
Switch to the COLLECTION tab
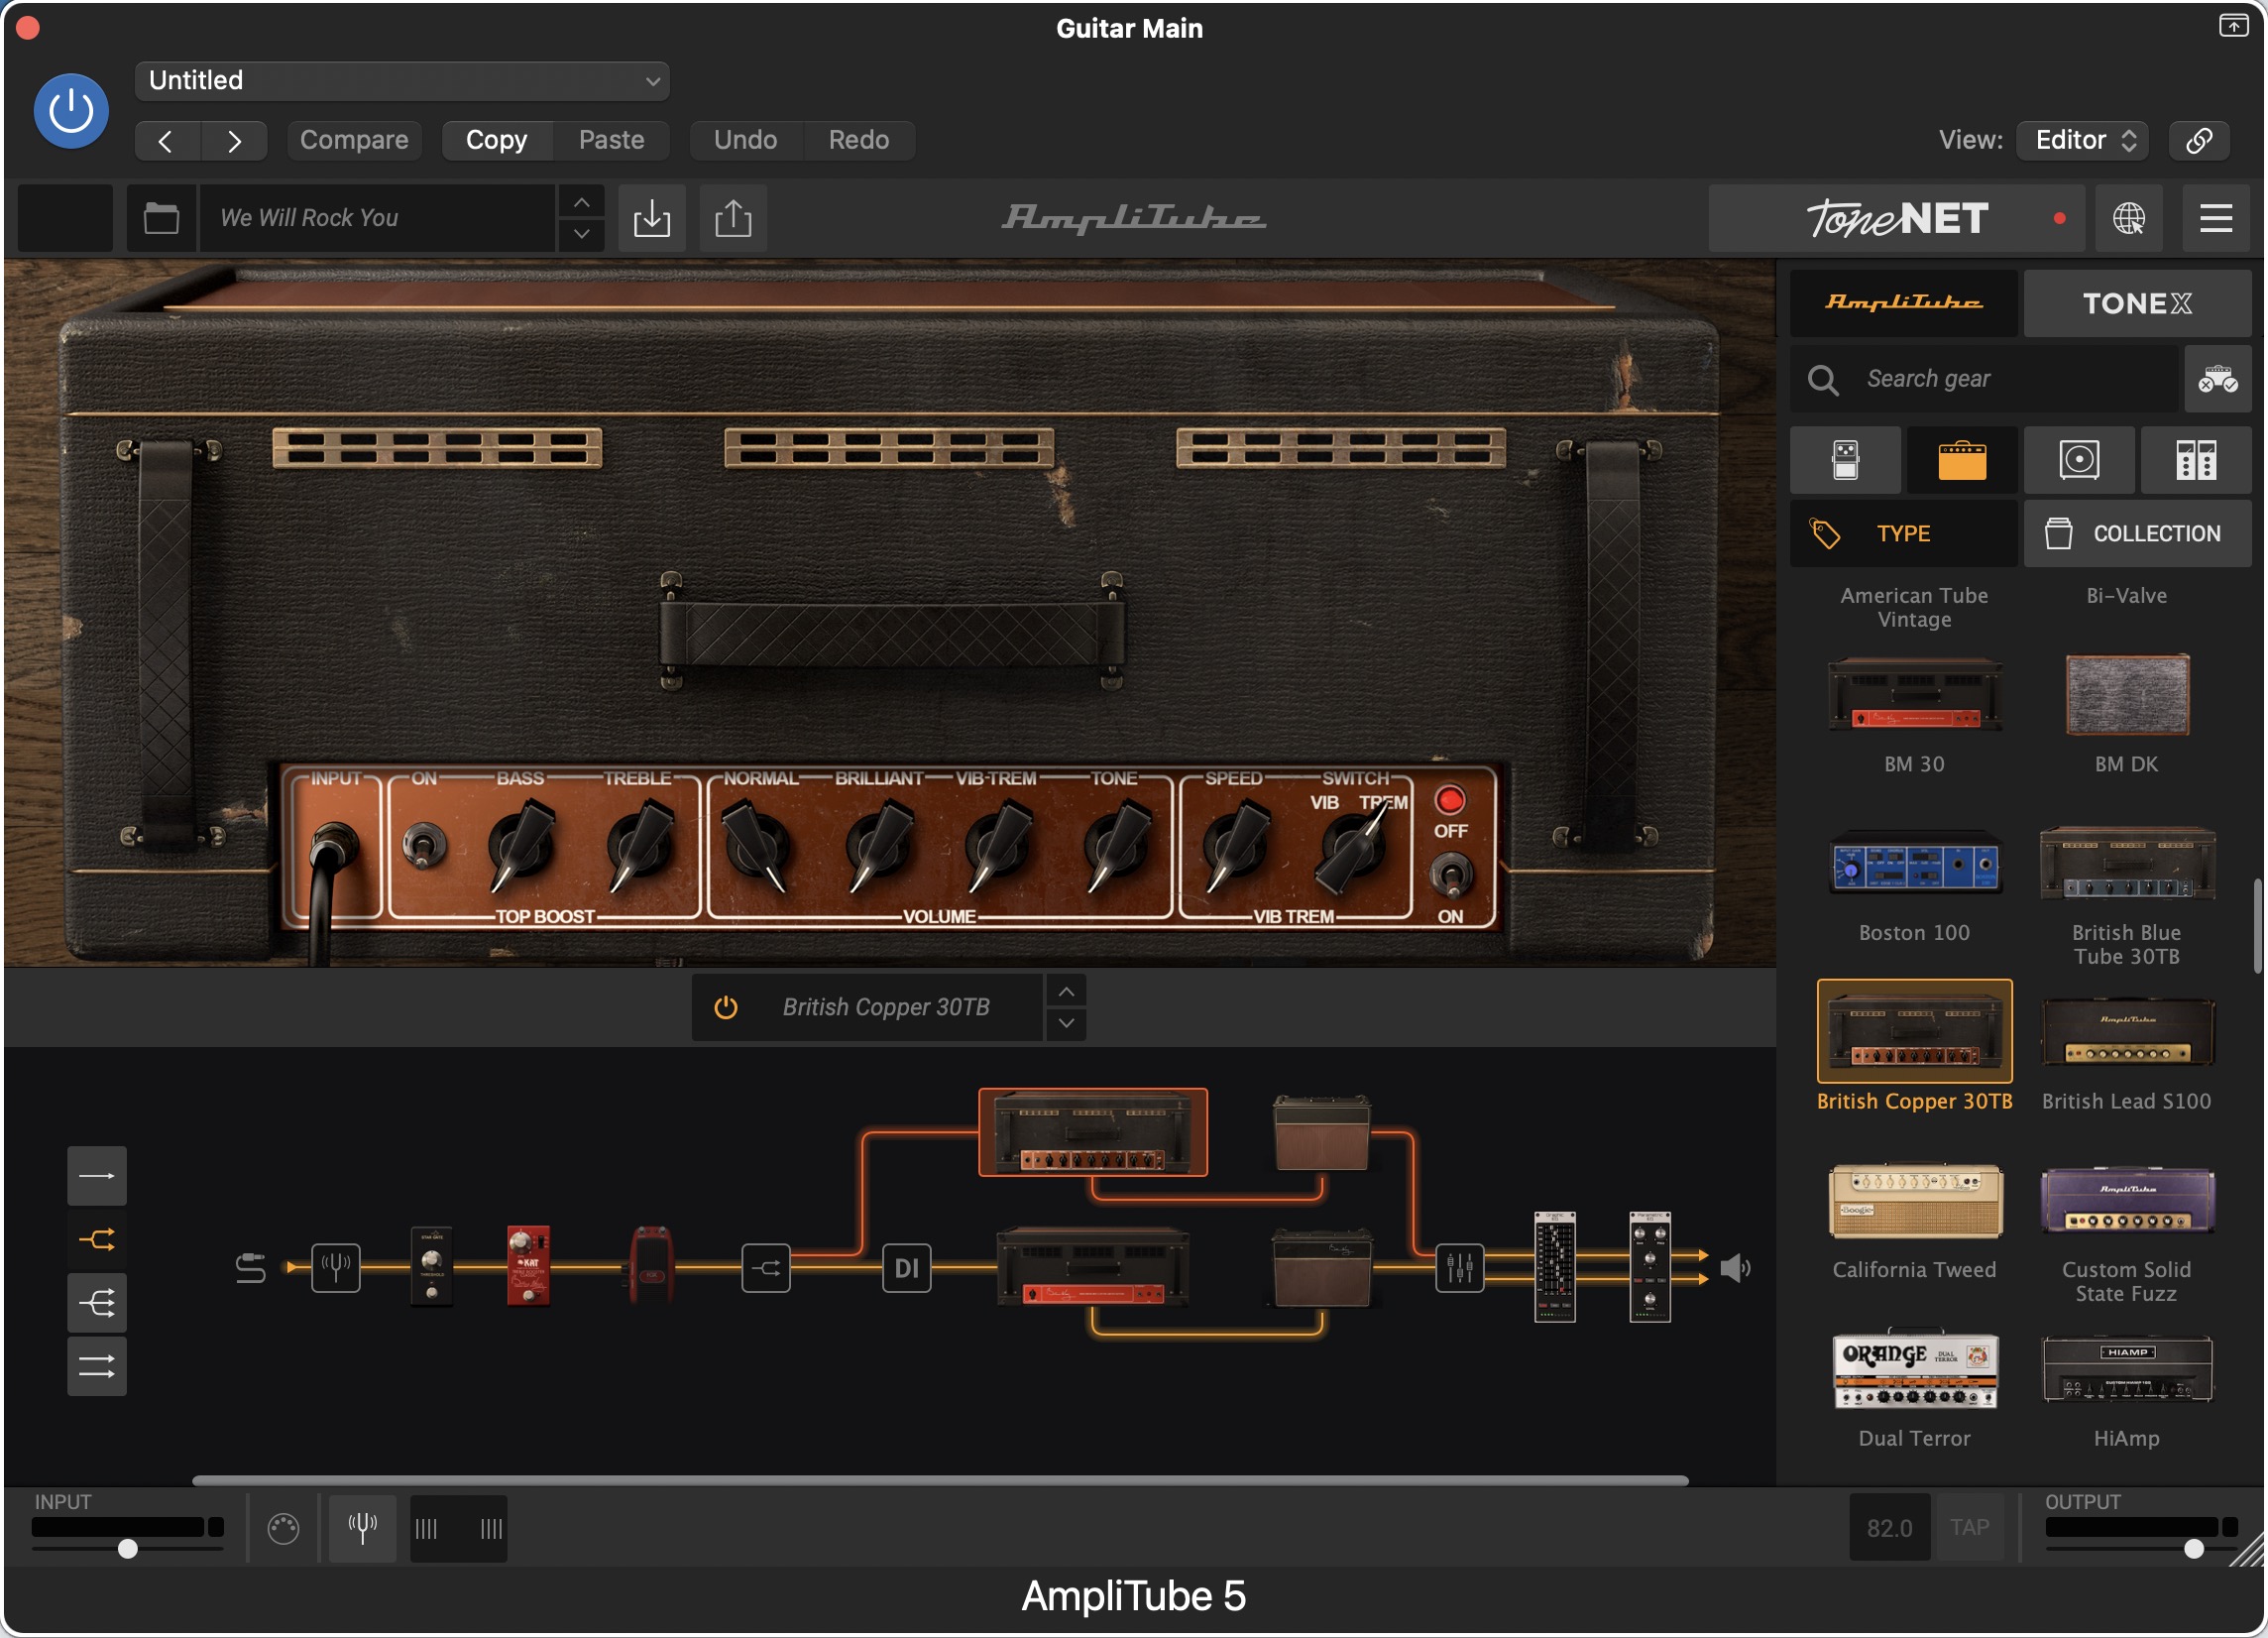(x=2138, y=534)
